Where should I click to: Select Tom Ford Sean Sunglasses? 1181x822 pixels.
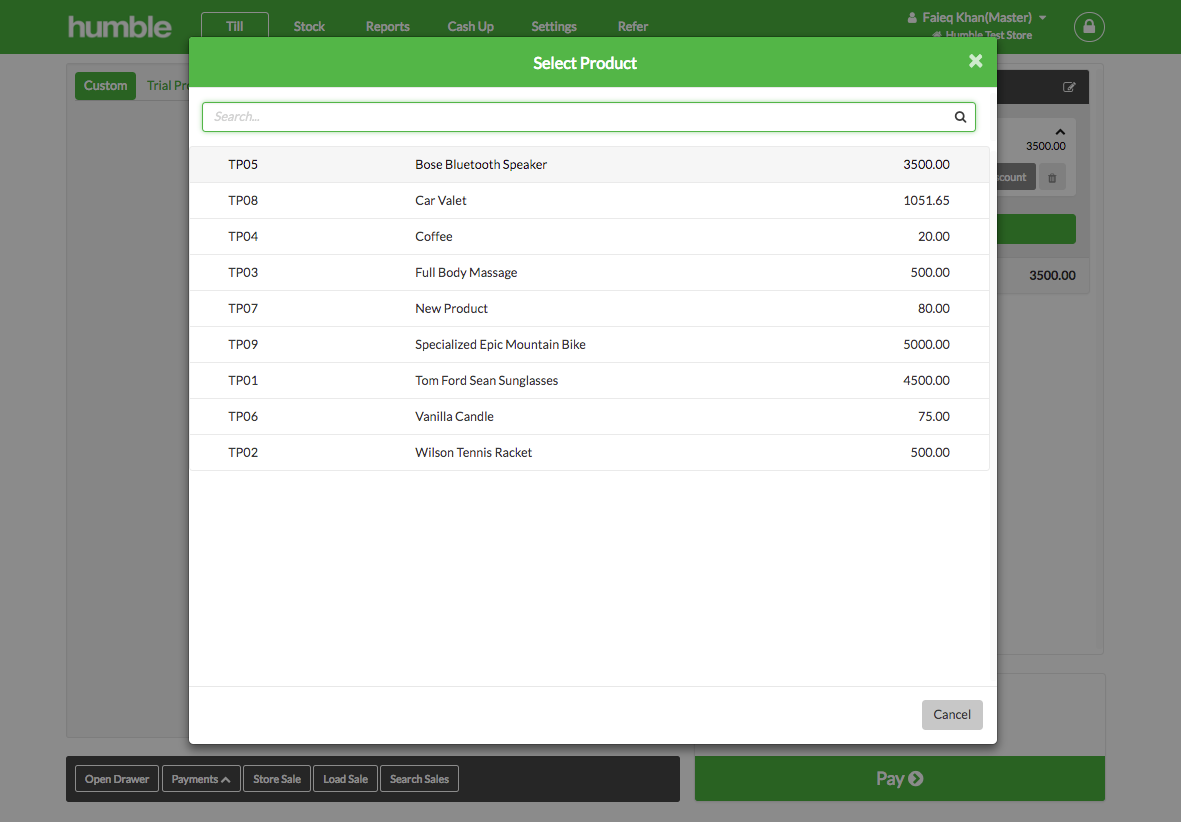coord(589,380)
